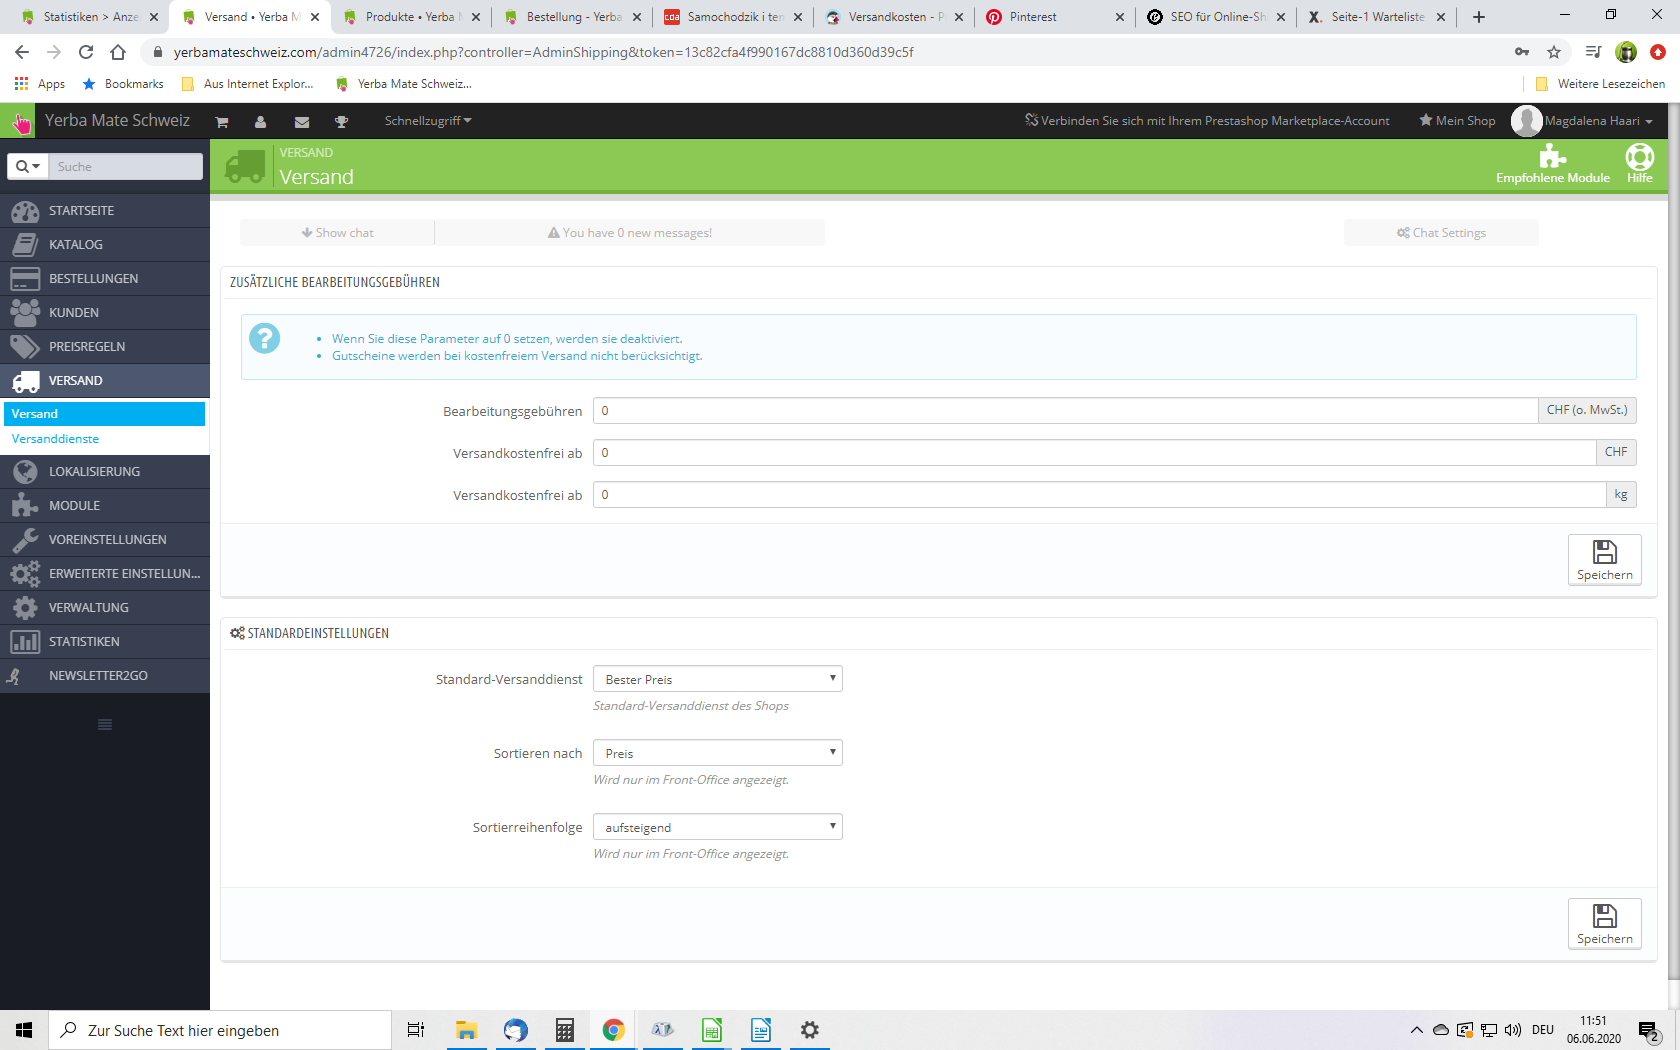Open messages envelope icon in top bar
Screen dimensions: 1680x1050
click(302, 122)
